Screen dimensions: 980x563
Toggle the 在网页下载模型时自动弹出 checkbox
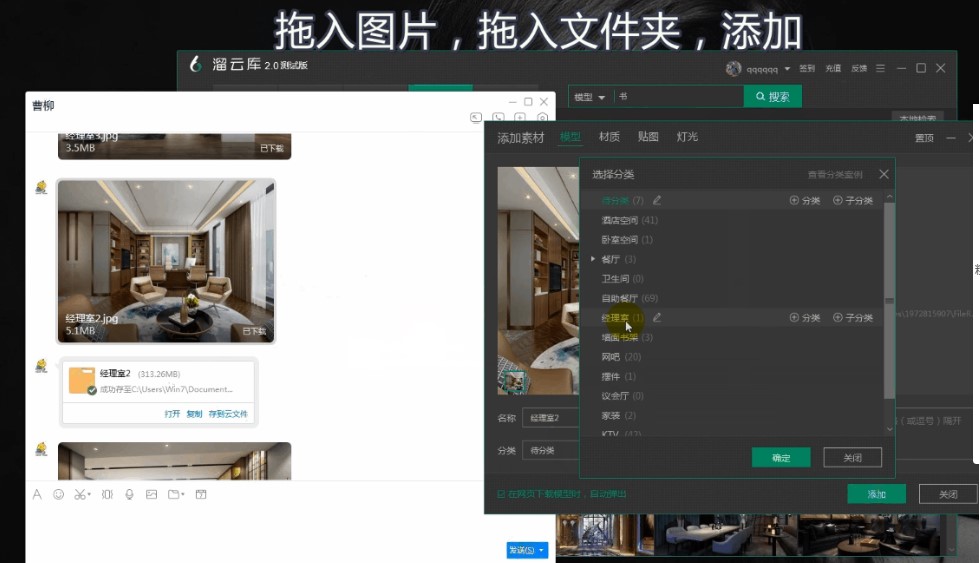[501, 494]
